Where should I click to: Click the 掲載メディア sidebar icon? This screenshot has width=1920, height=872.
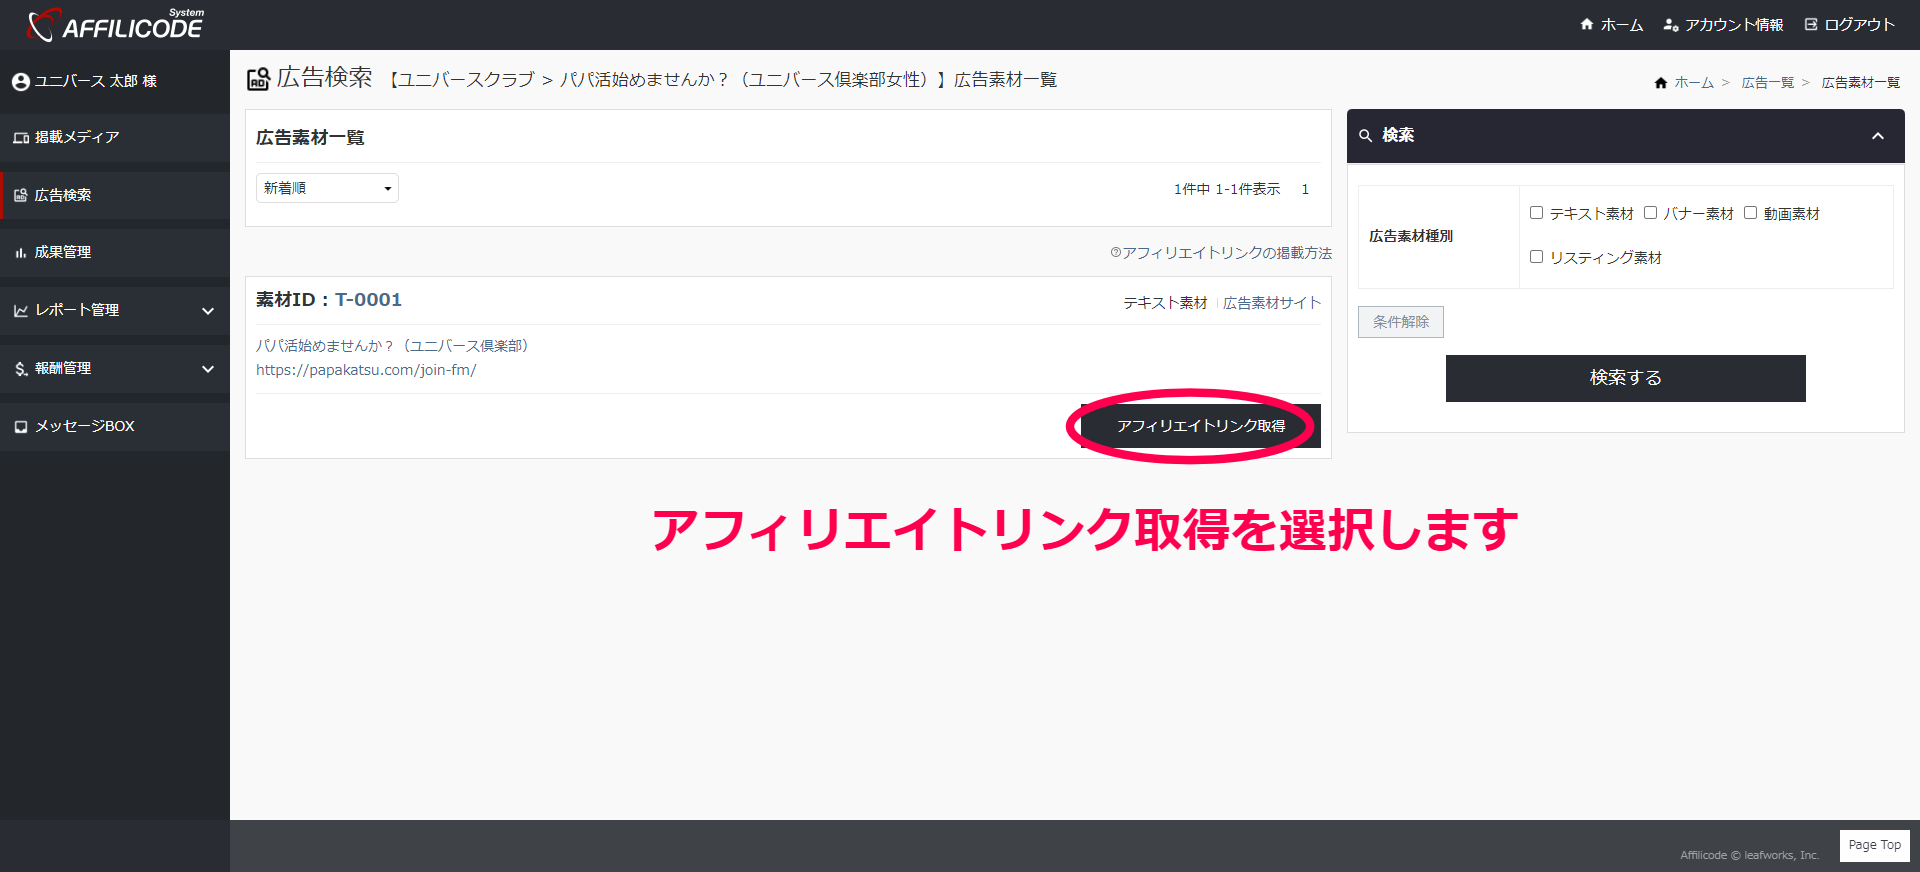[21, 138]
